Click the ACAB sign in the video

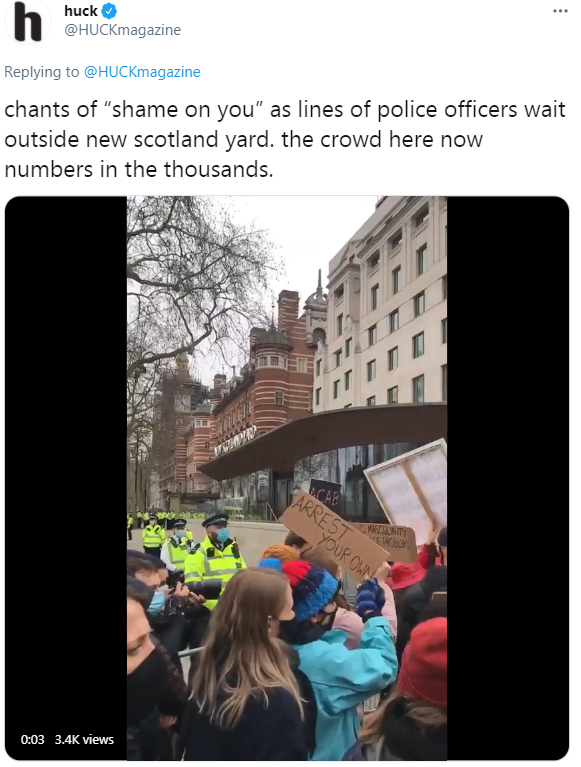pos(325,496)
